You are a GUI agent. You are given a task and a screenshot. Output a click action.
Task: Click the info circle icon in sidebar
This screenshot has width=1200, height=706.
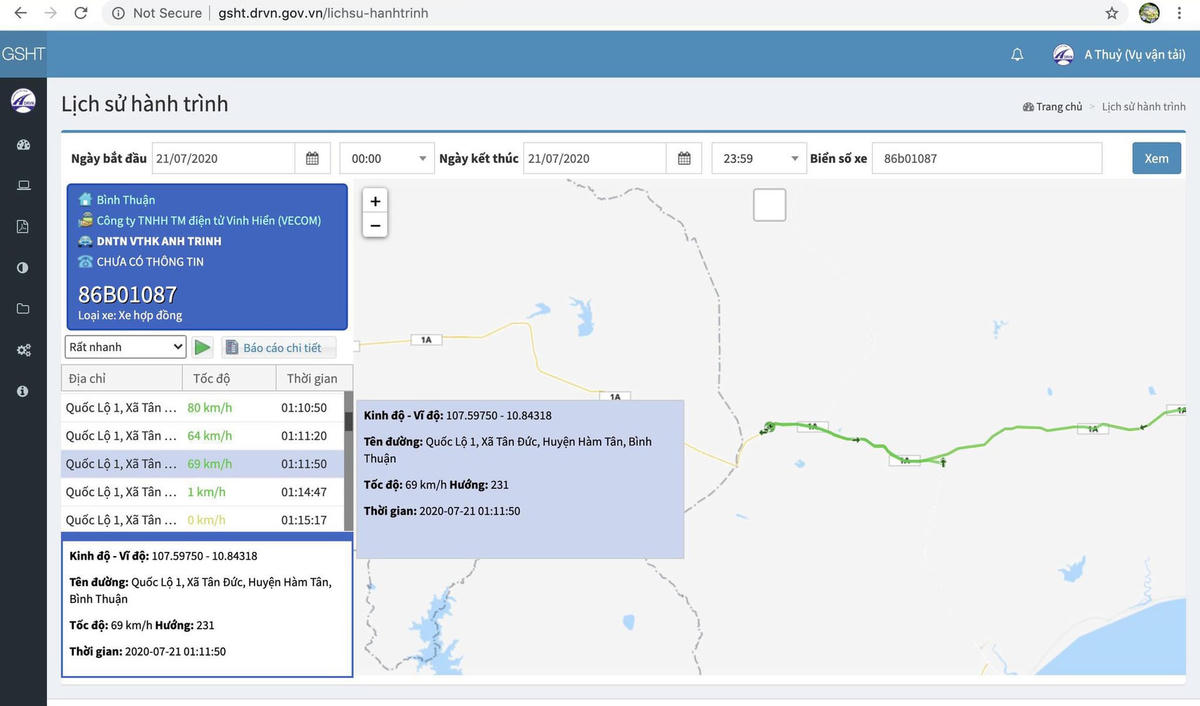[x=23, y=391]
